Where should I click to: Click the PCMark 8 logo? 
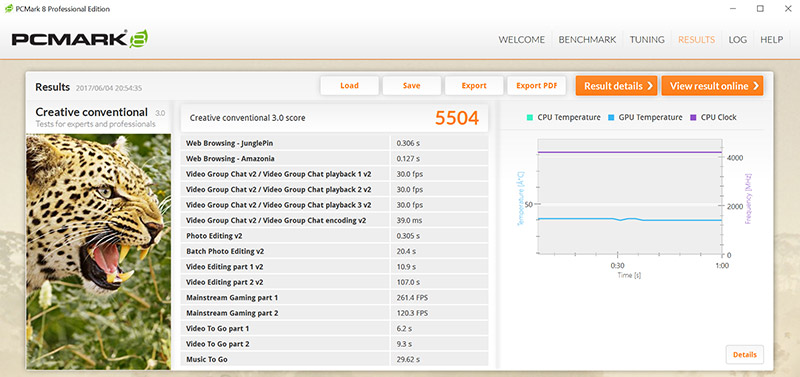pyautogui.click(x=80, y=39)
